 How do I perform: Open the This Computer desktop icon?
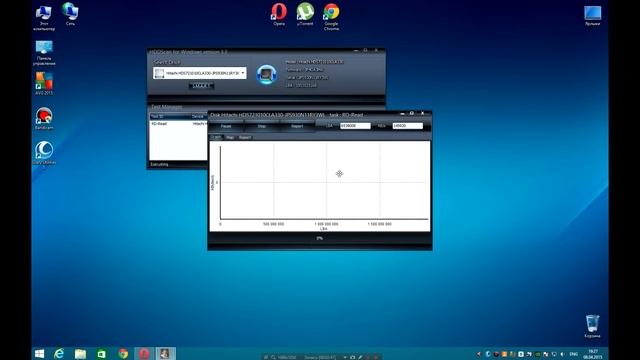(44, 18)
